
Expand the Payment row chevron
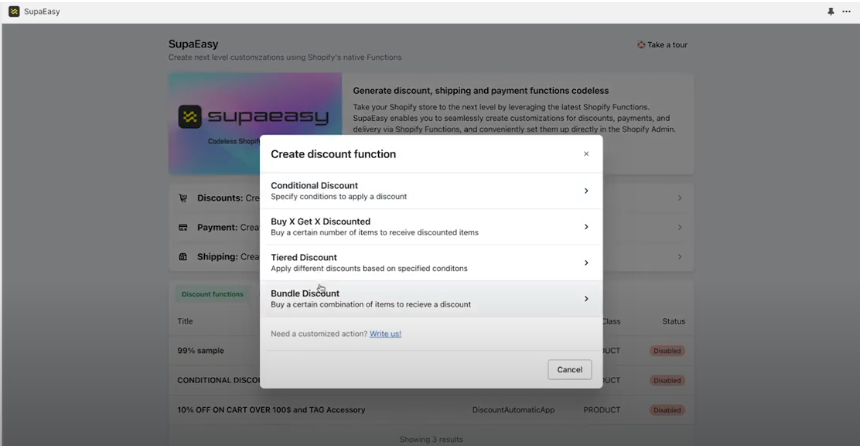pos(680,228)
